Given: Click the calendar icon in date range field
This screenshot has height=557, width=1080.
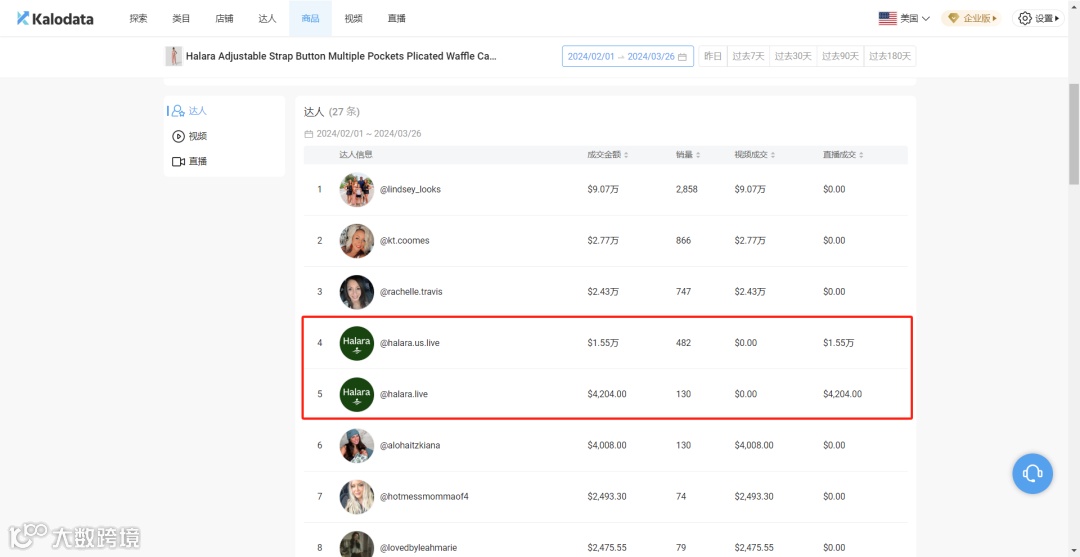Looking at the screenshot, I should (683, 57).
